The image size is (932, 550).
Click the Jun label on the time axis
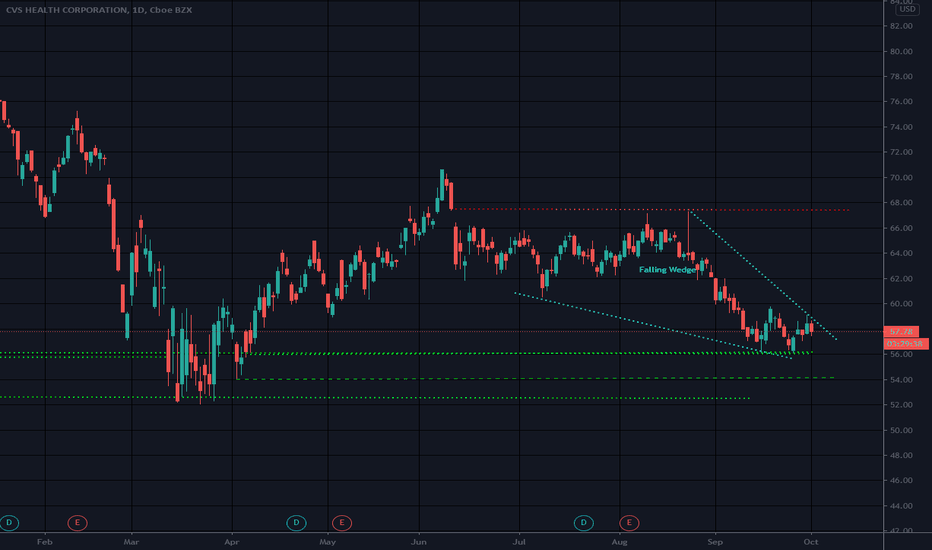pyautogui.click(x=419, y=542)
